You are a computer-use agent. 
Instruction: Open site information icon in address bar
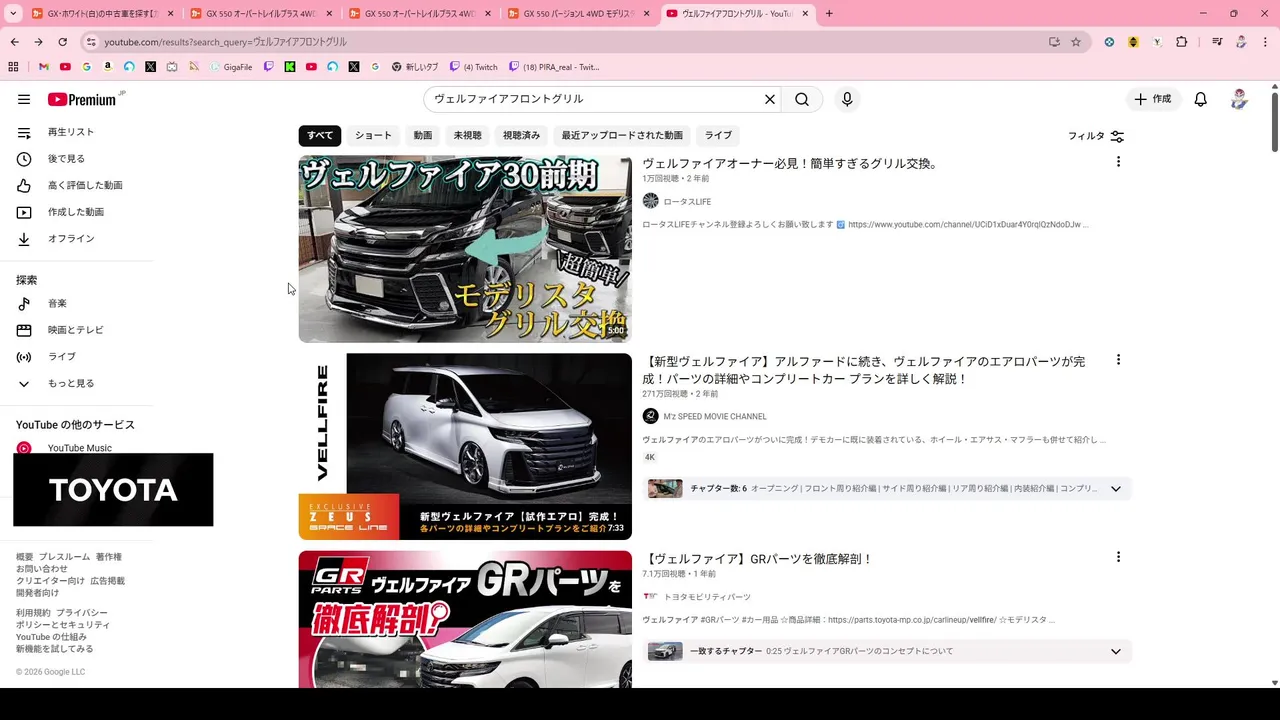90,42
